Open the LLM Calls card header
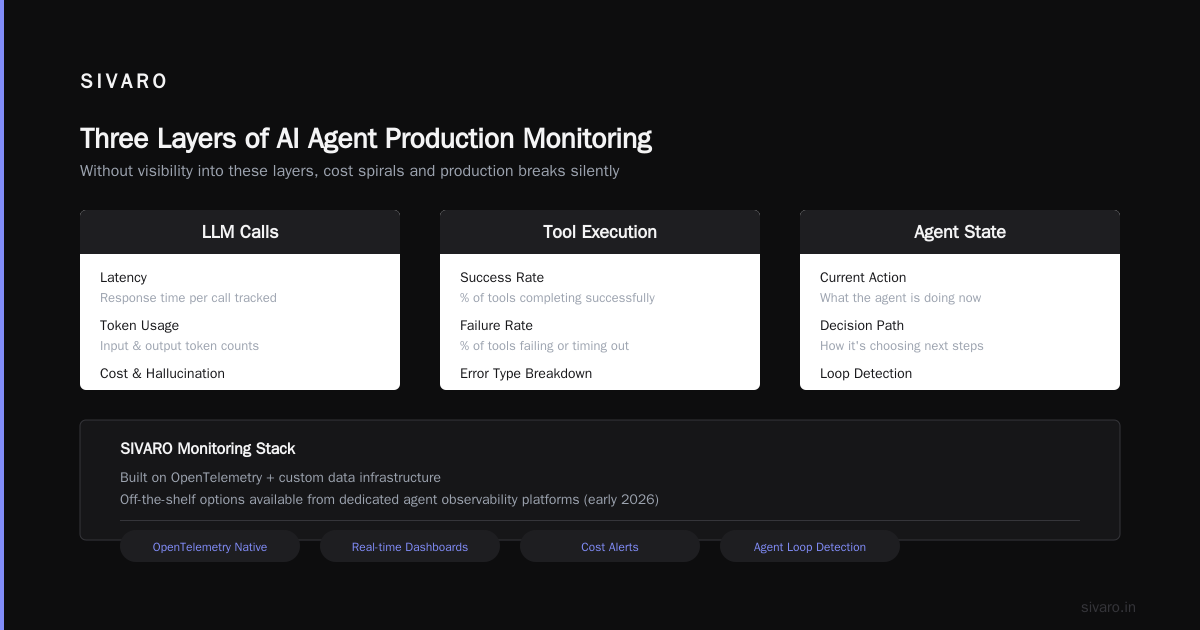Screen dimensions: 1200x630 tap(240, 232)
